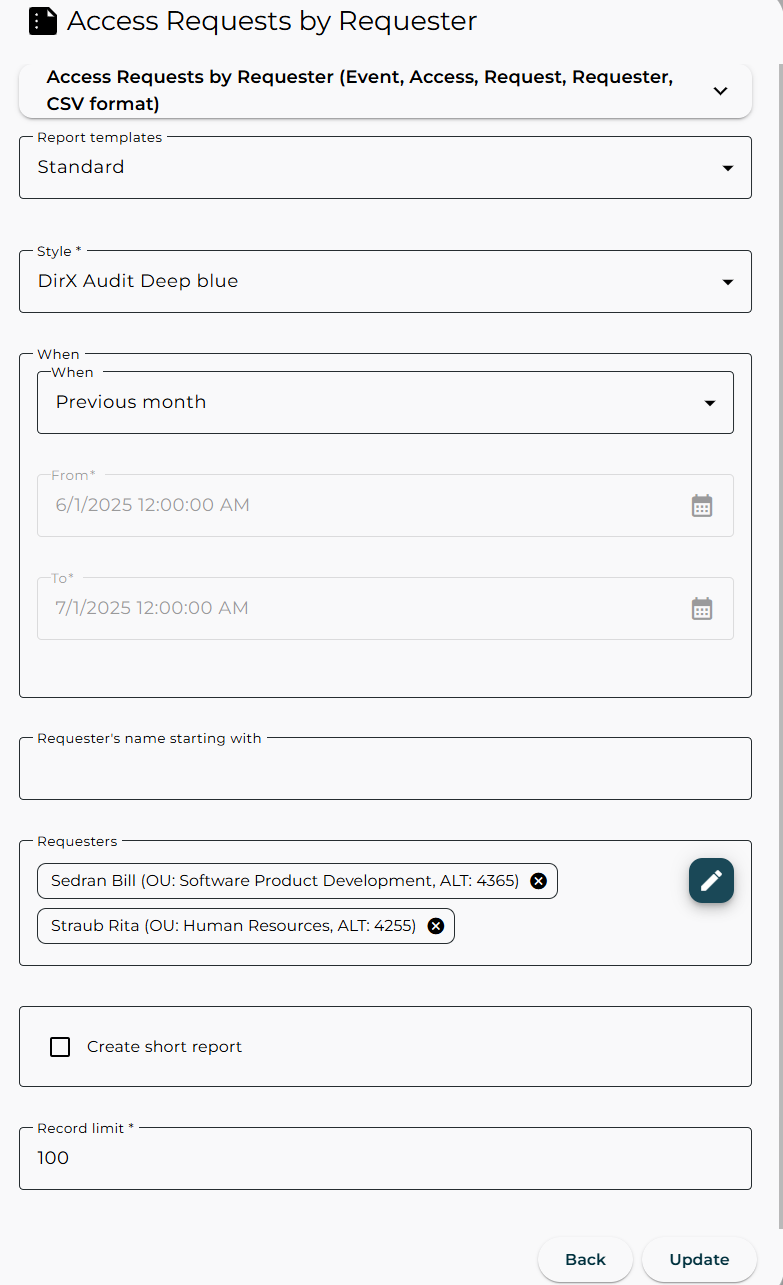Remove Sedran Bill from the Requesters list
The image size is (783, 1285).
click(539, 881)
